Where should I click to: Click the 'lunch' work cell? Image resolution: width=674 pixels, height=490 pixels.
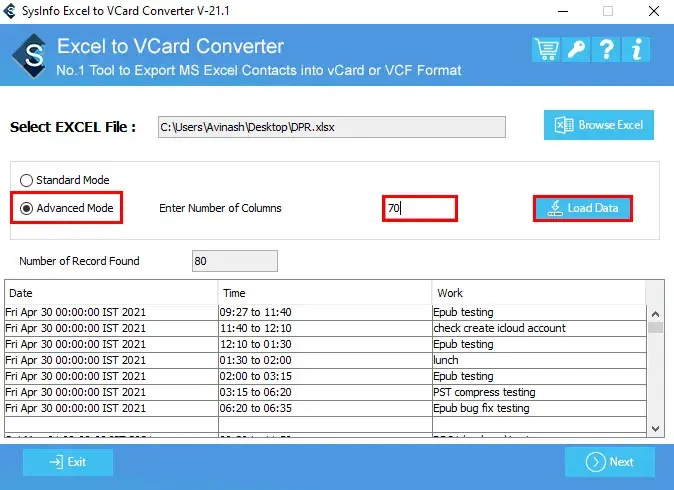[539, 360]
